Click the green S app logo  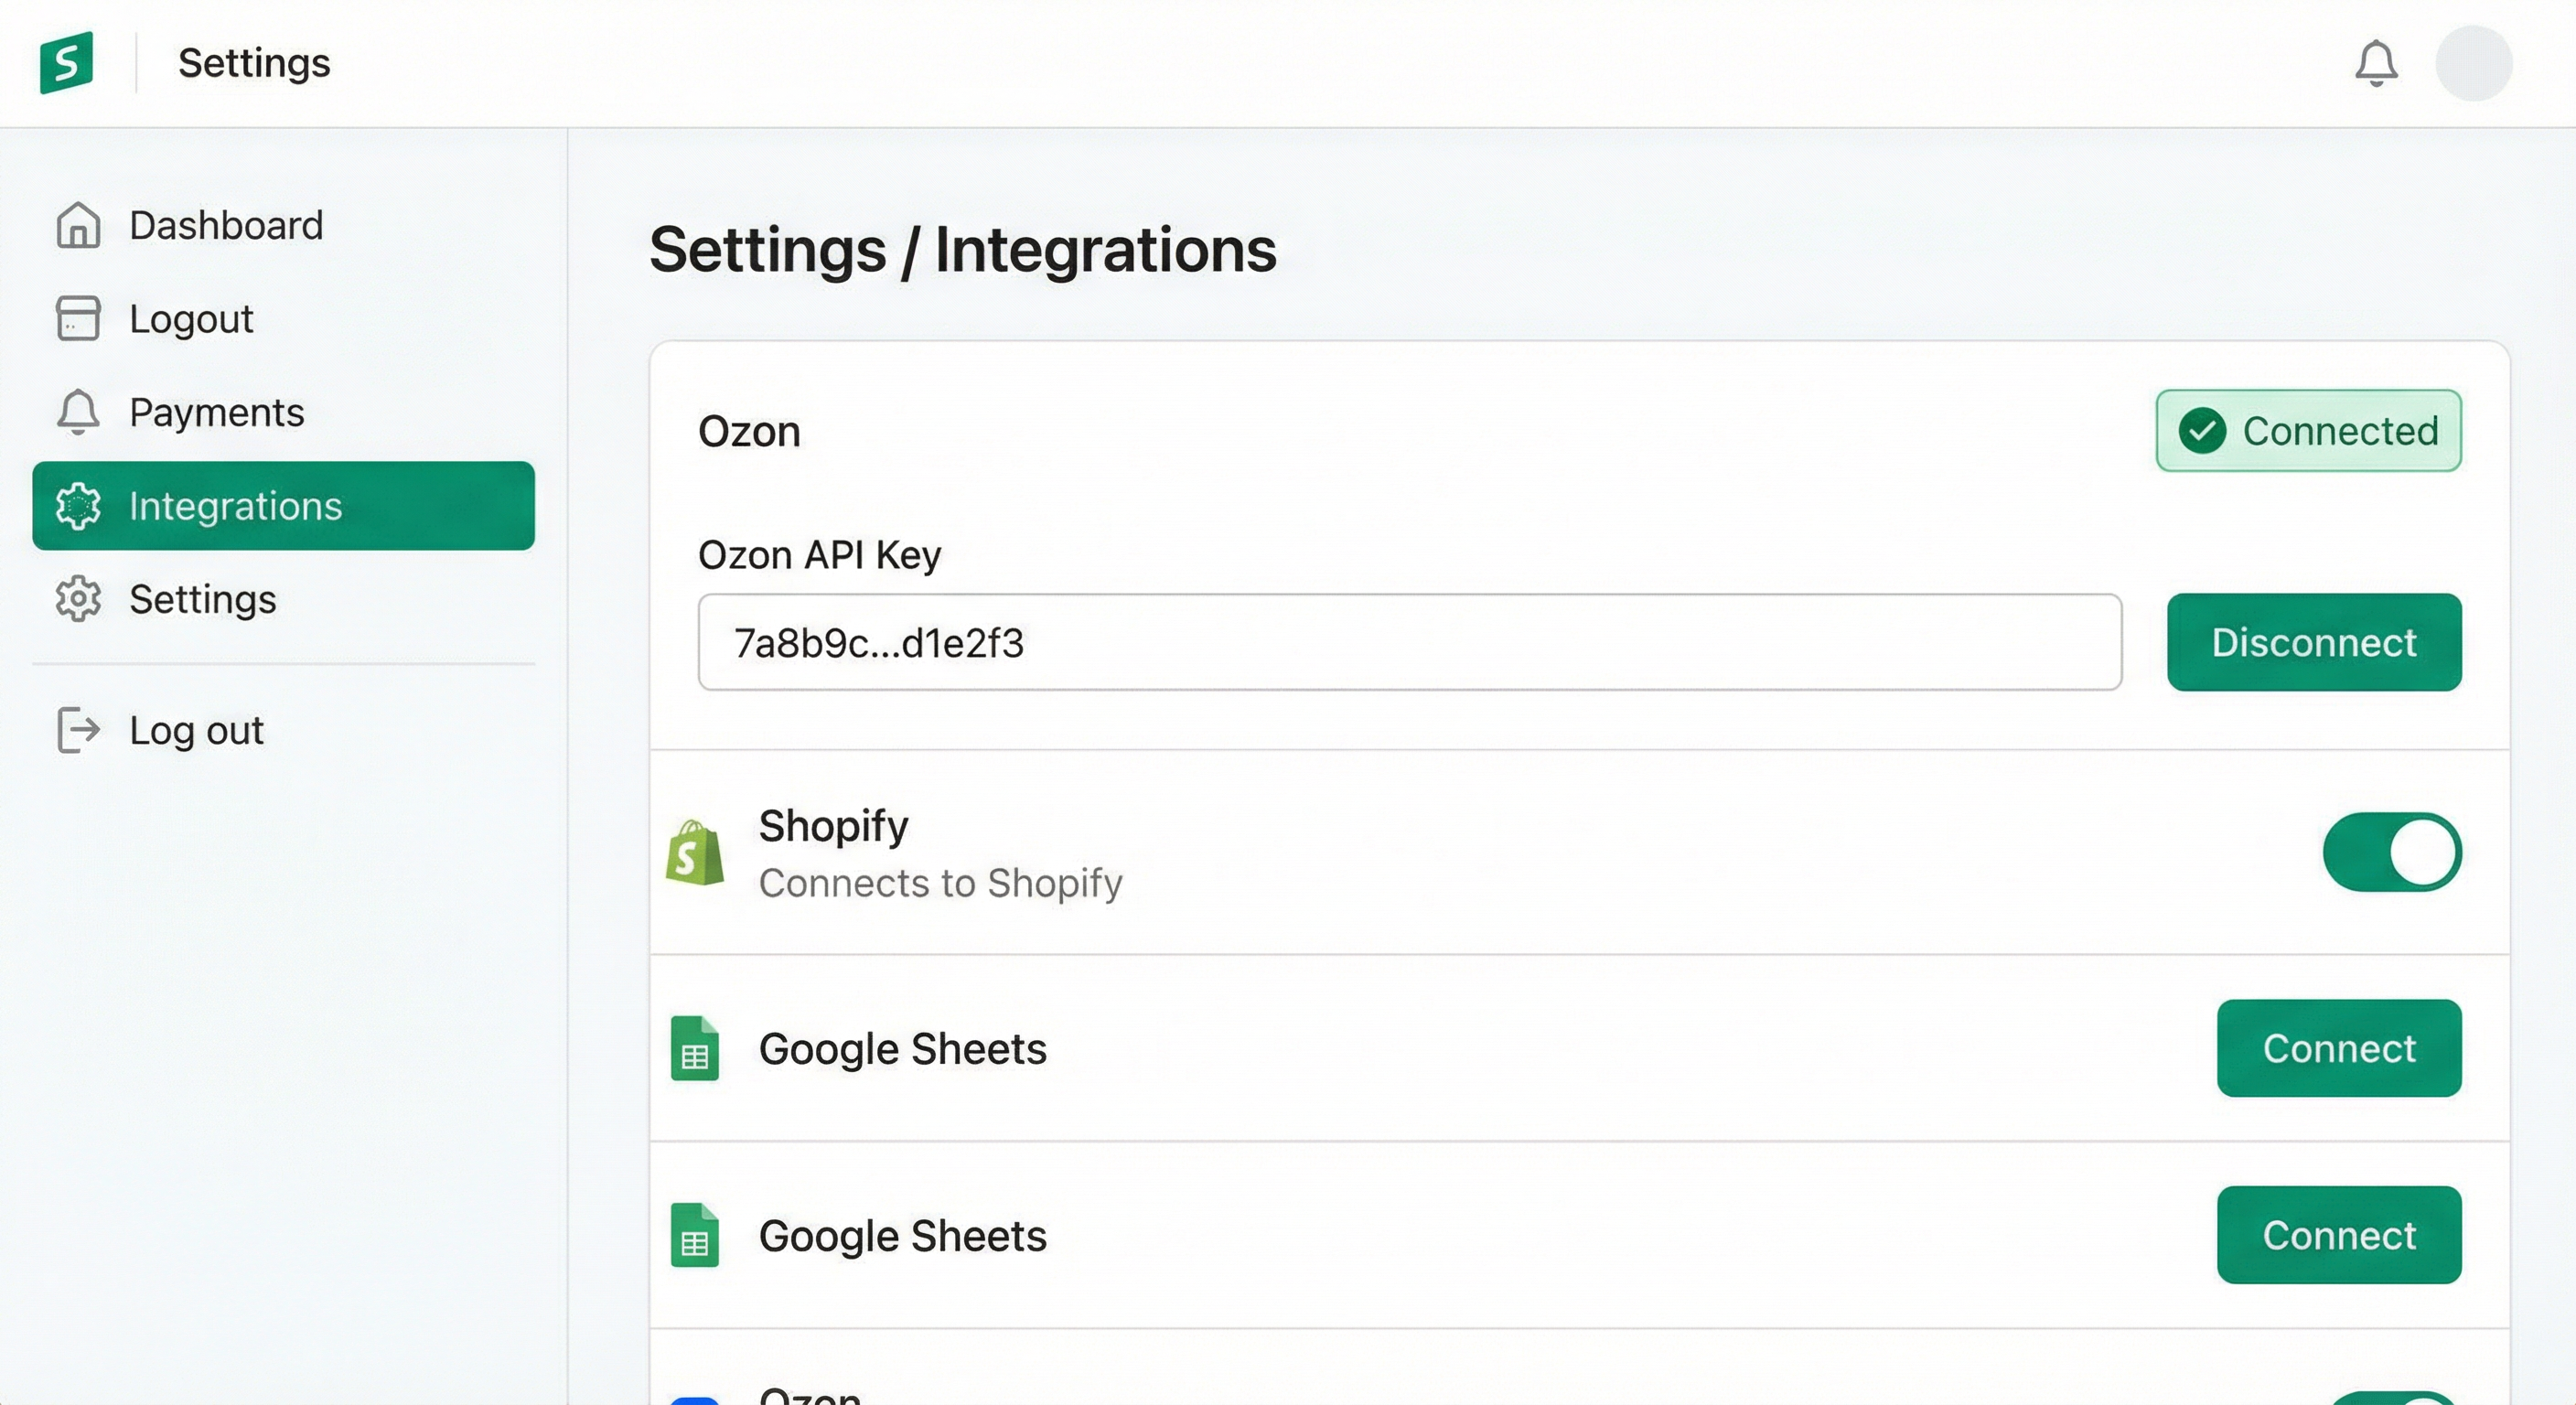click(x=66, y=62)
